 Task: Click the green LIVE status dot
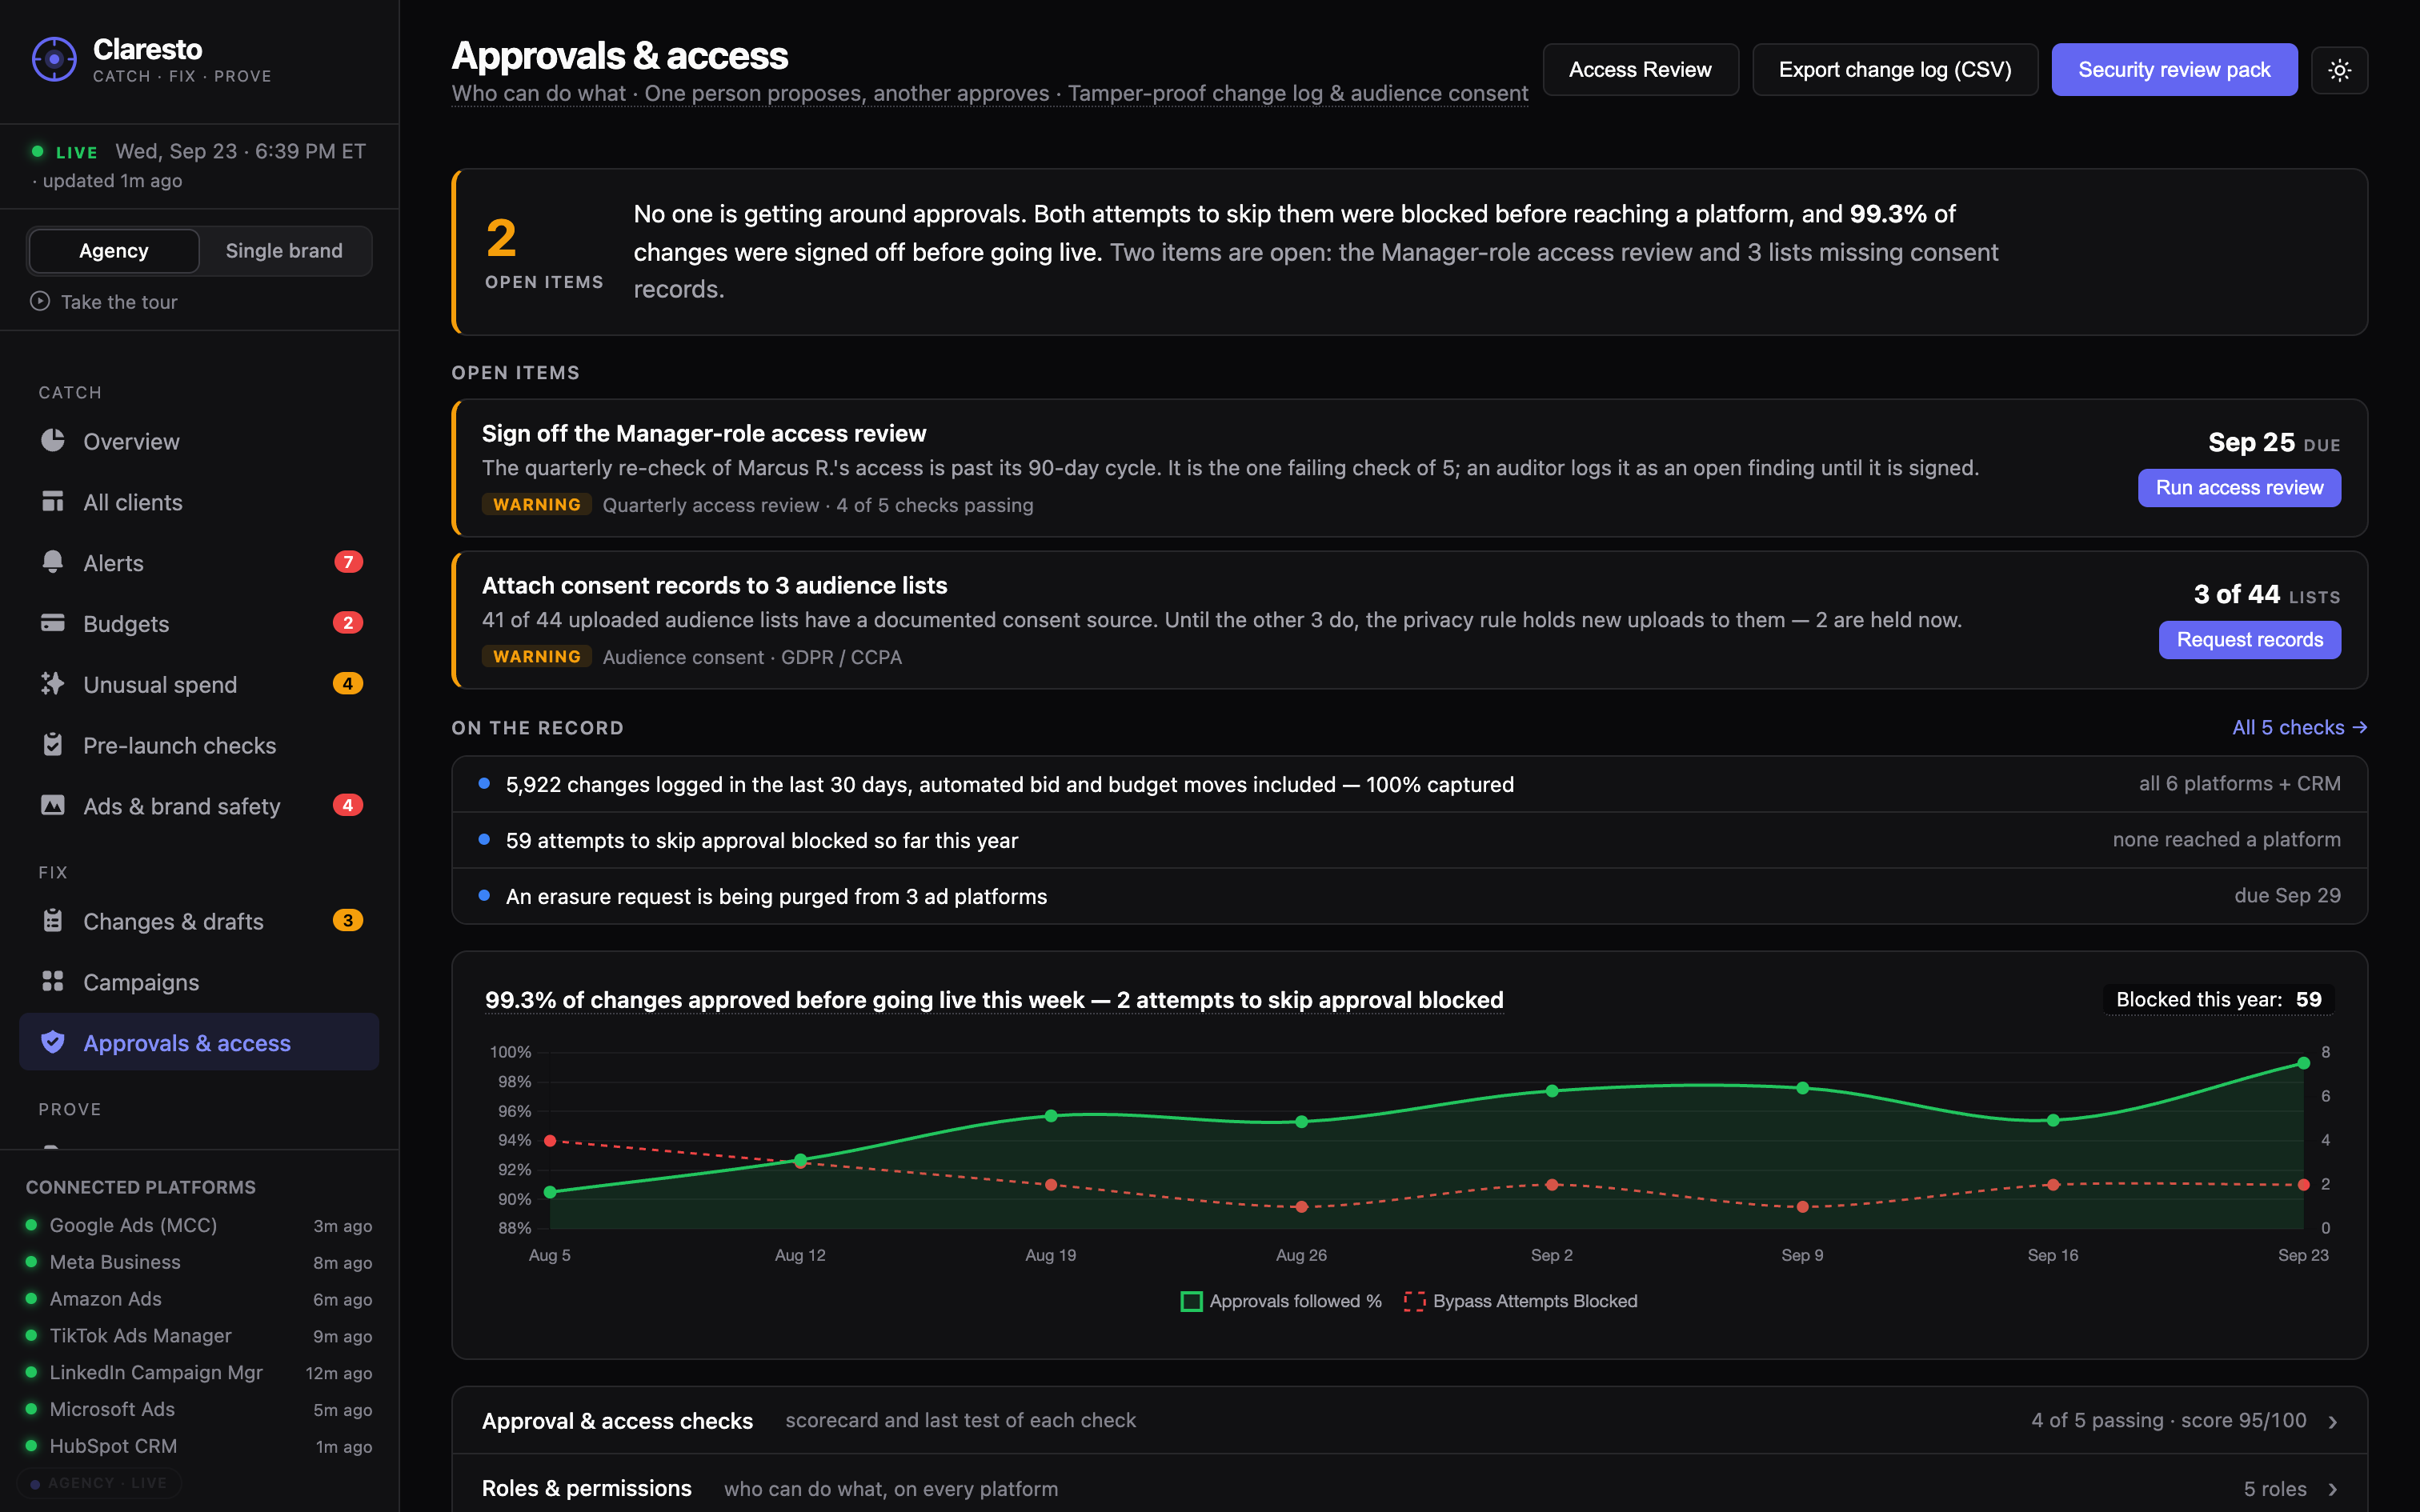point(38,152)
